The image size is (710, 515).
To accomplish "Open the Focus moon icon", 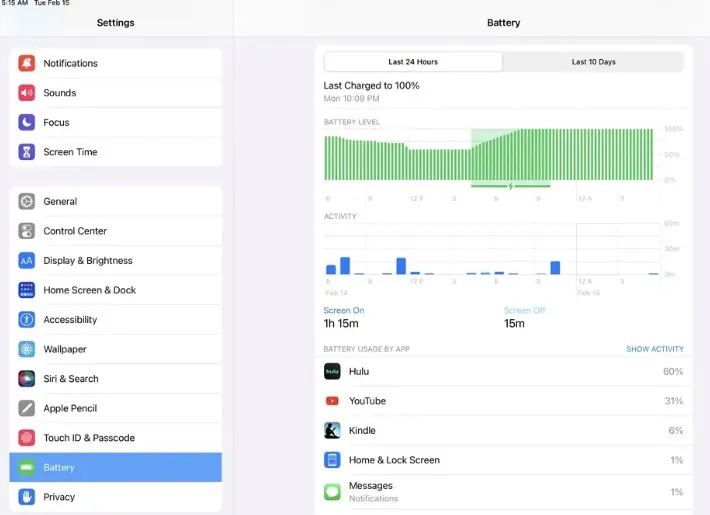I will 26,122.
